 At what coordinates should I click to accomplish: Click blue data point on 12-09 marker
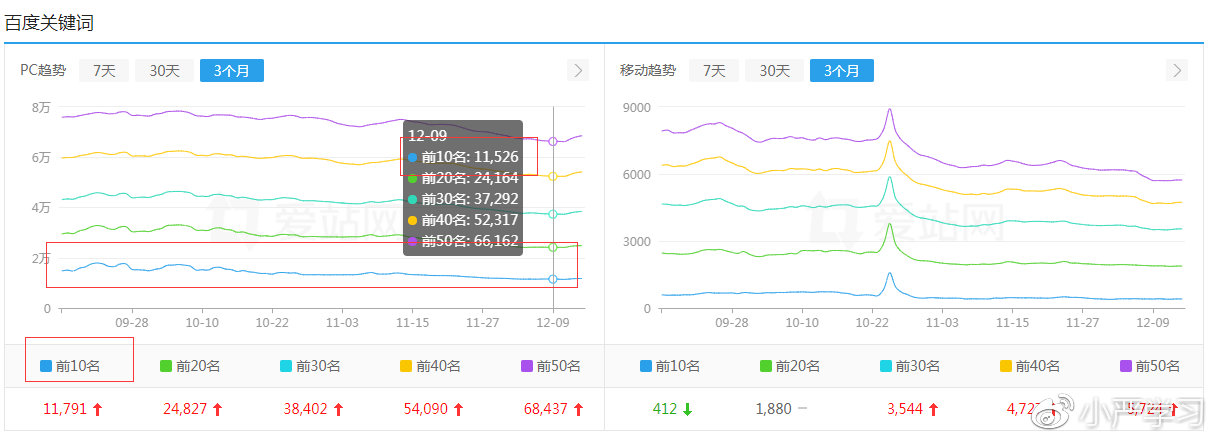pos(553,280)
